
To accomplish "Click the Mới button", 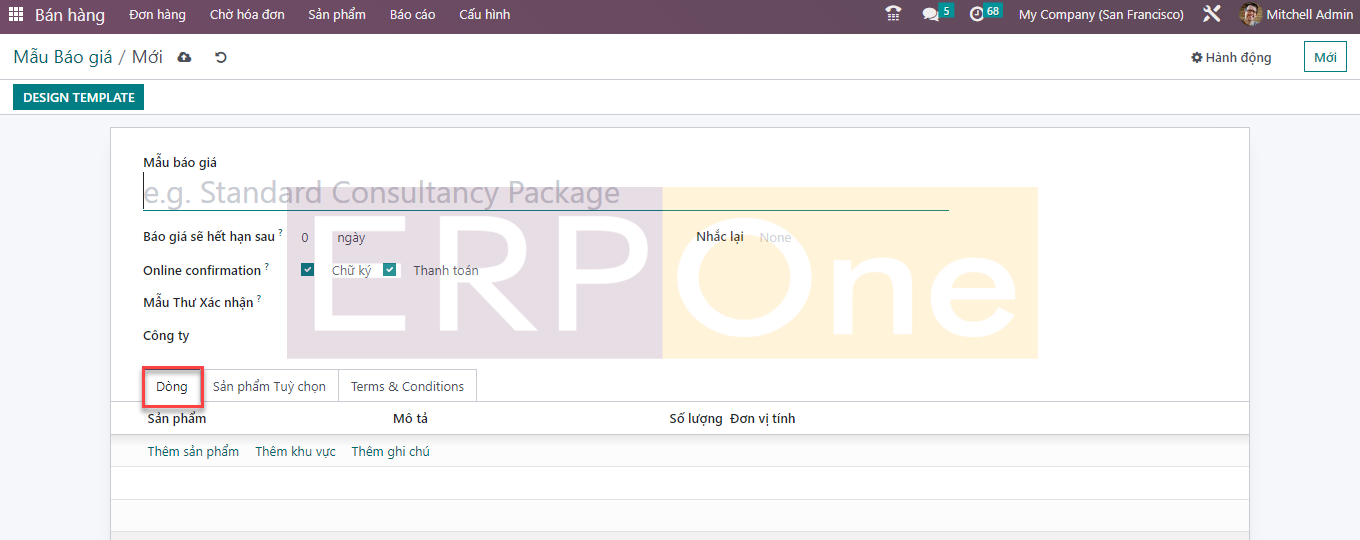I will pyautogui.click(x=1325, y=58).
